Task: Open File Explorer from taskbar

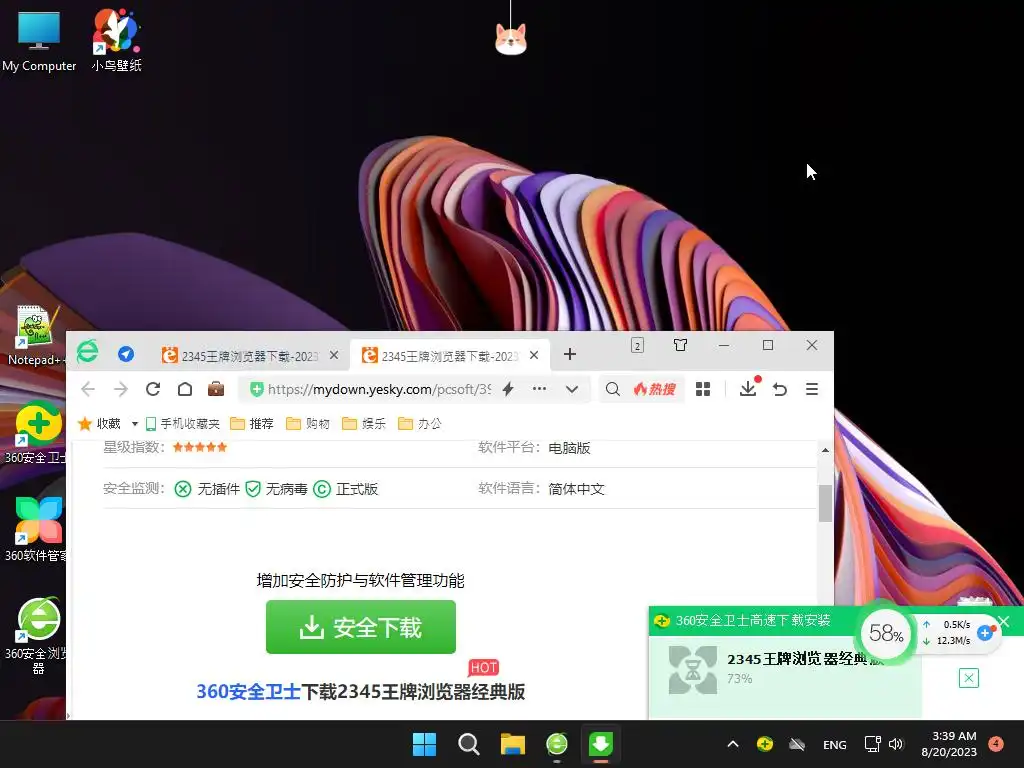Action: click(x=513, y=744)
